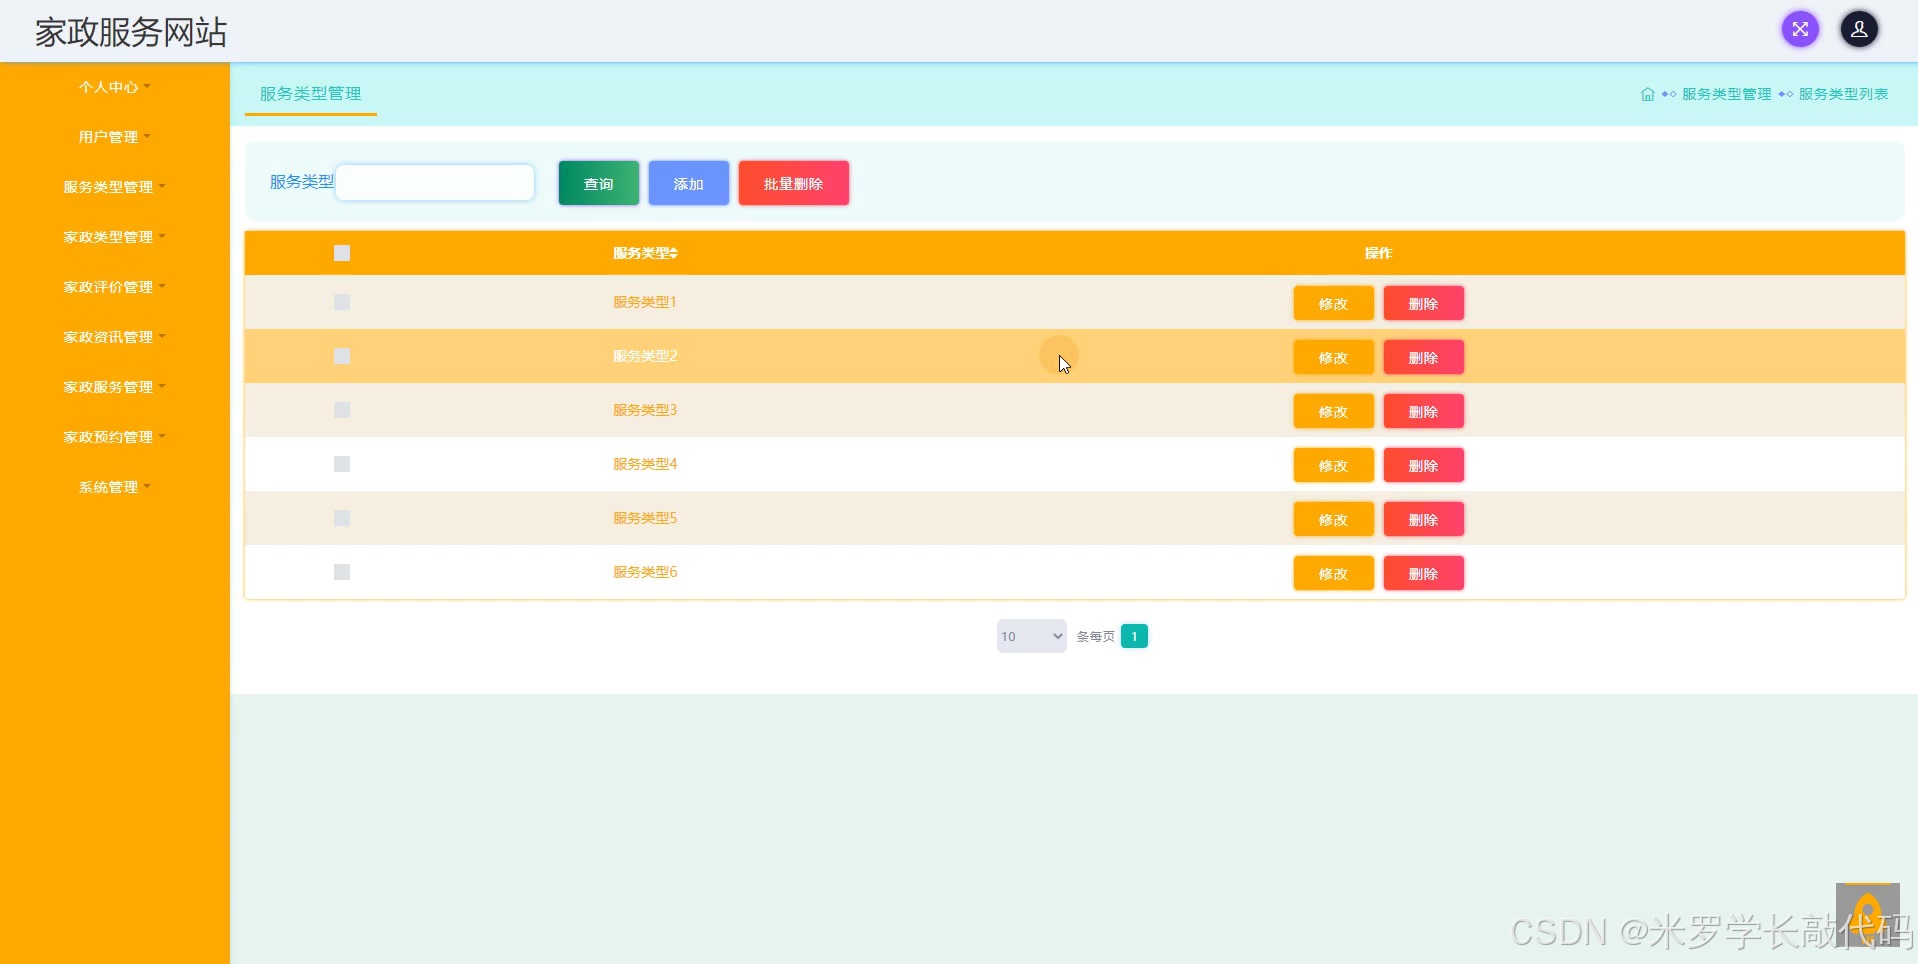Click 删除 for 服务类型6
The image size is (1918, 964).
(1423, 573)
